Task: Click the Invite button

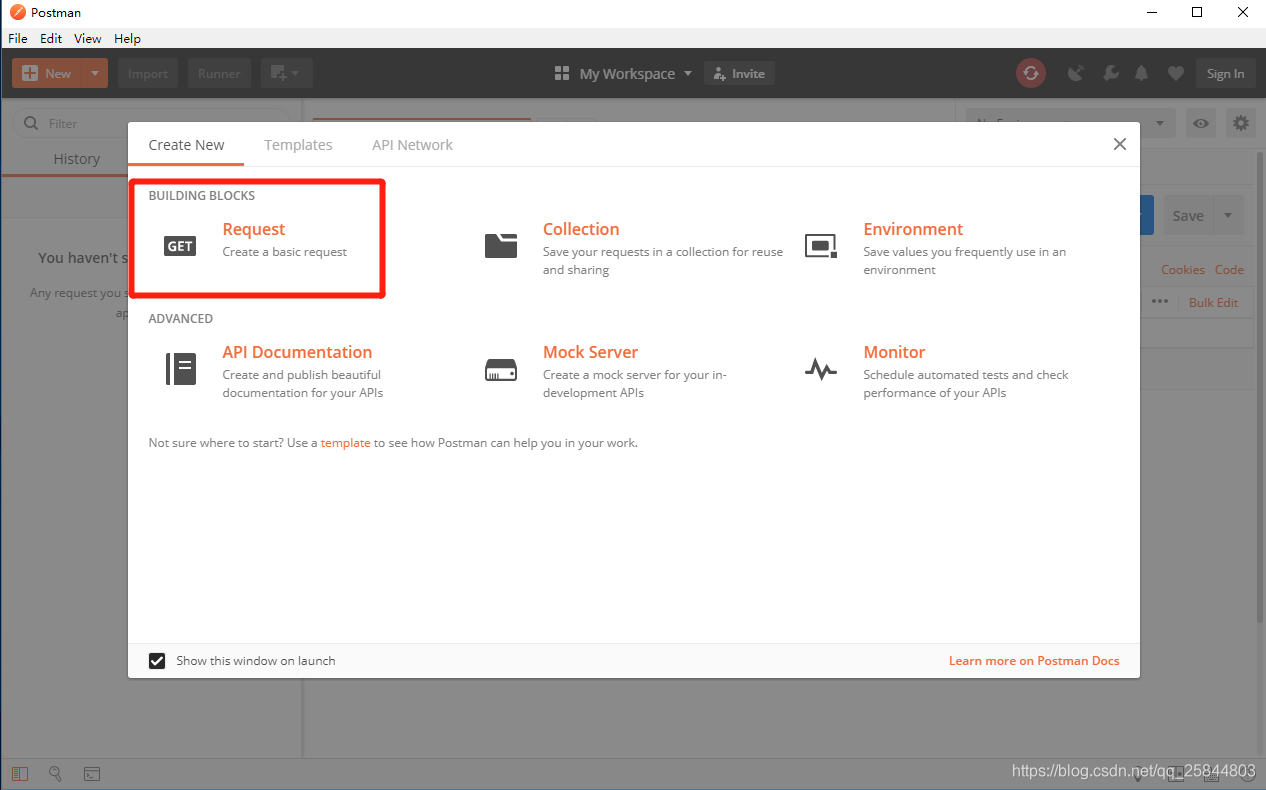Action: pos(740,73)
